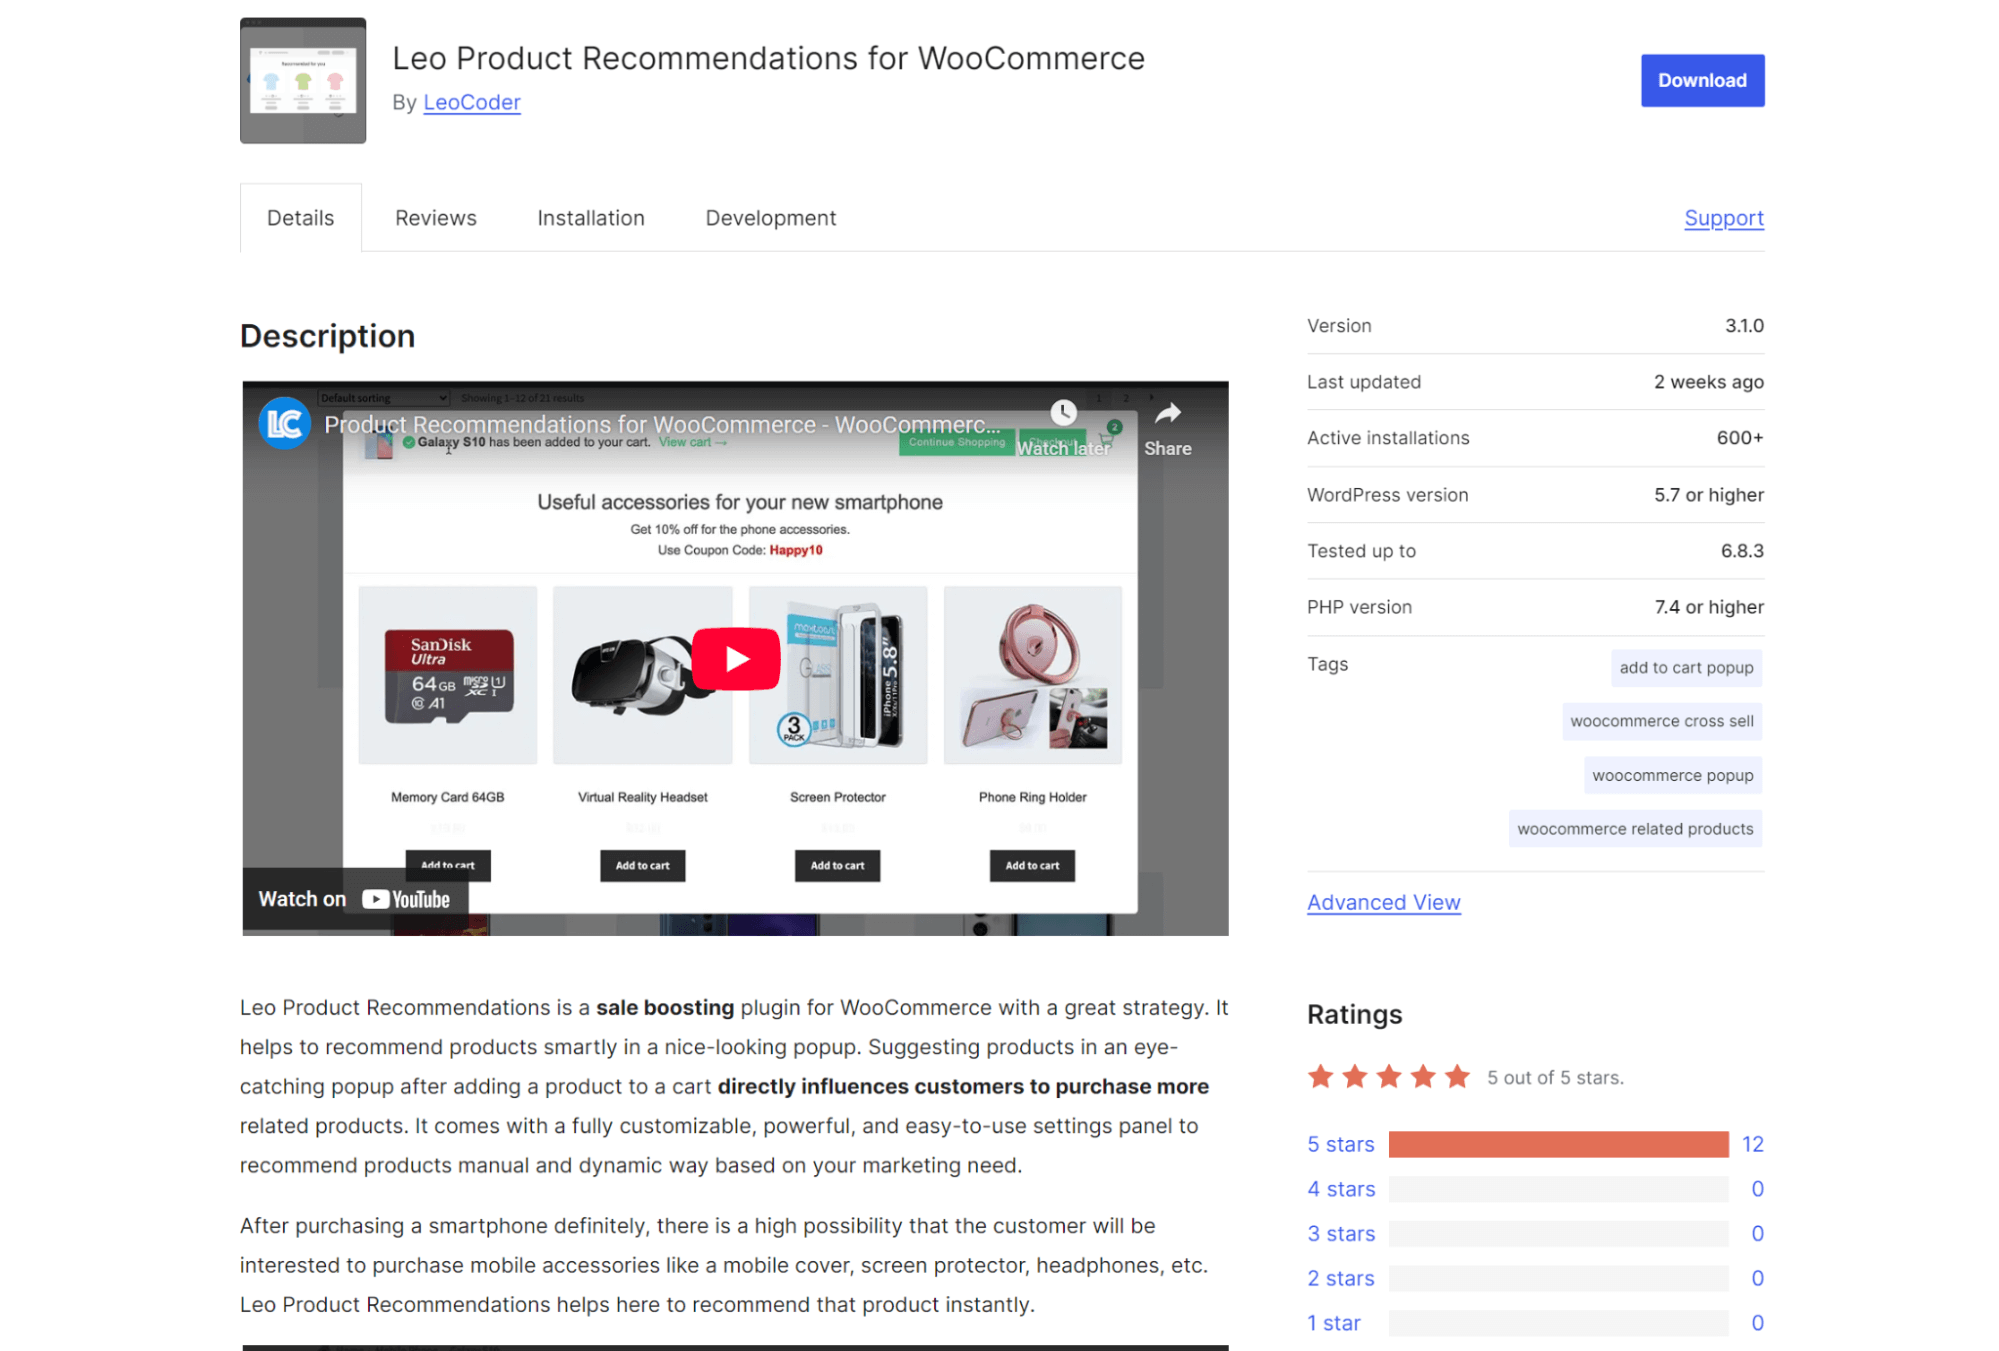Click the LC channel avatar in the video
The height and width of the screenshot is (1351, 1999).
284,423
